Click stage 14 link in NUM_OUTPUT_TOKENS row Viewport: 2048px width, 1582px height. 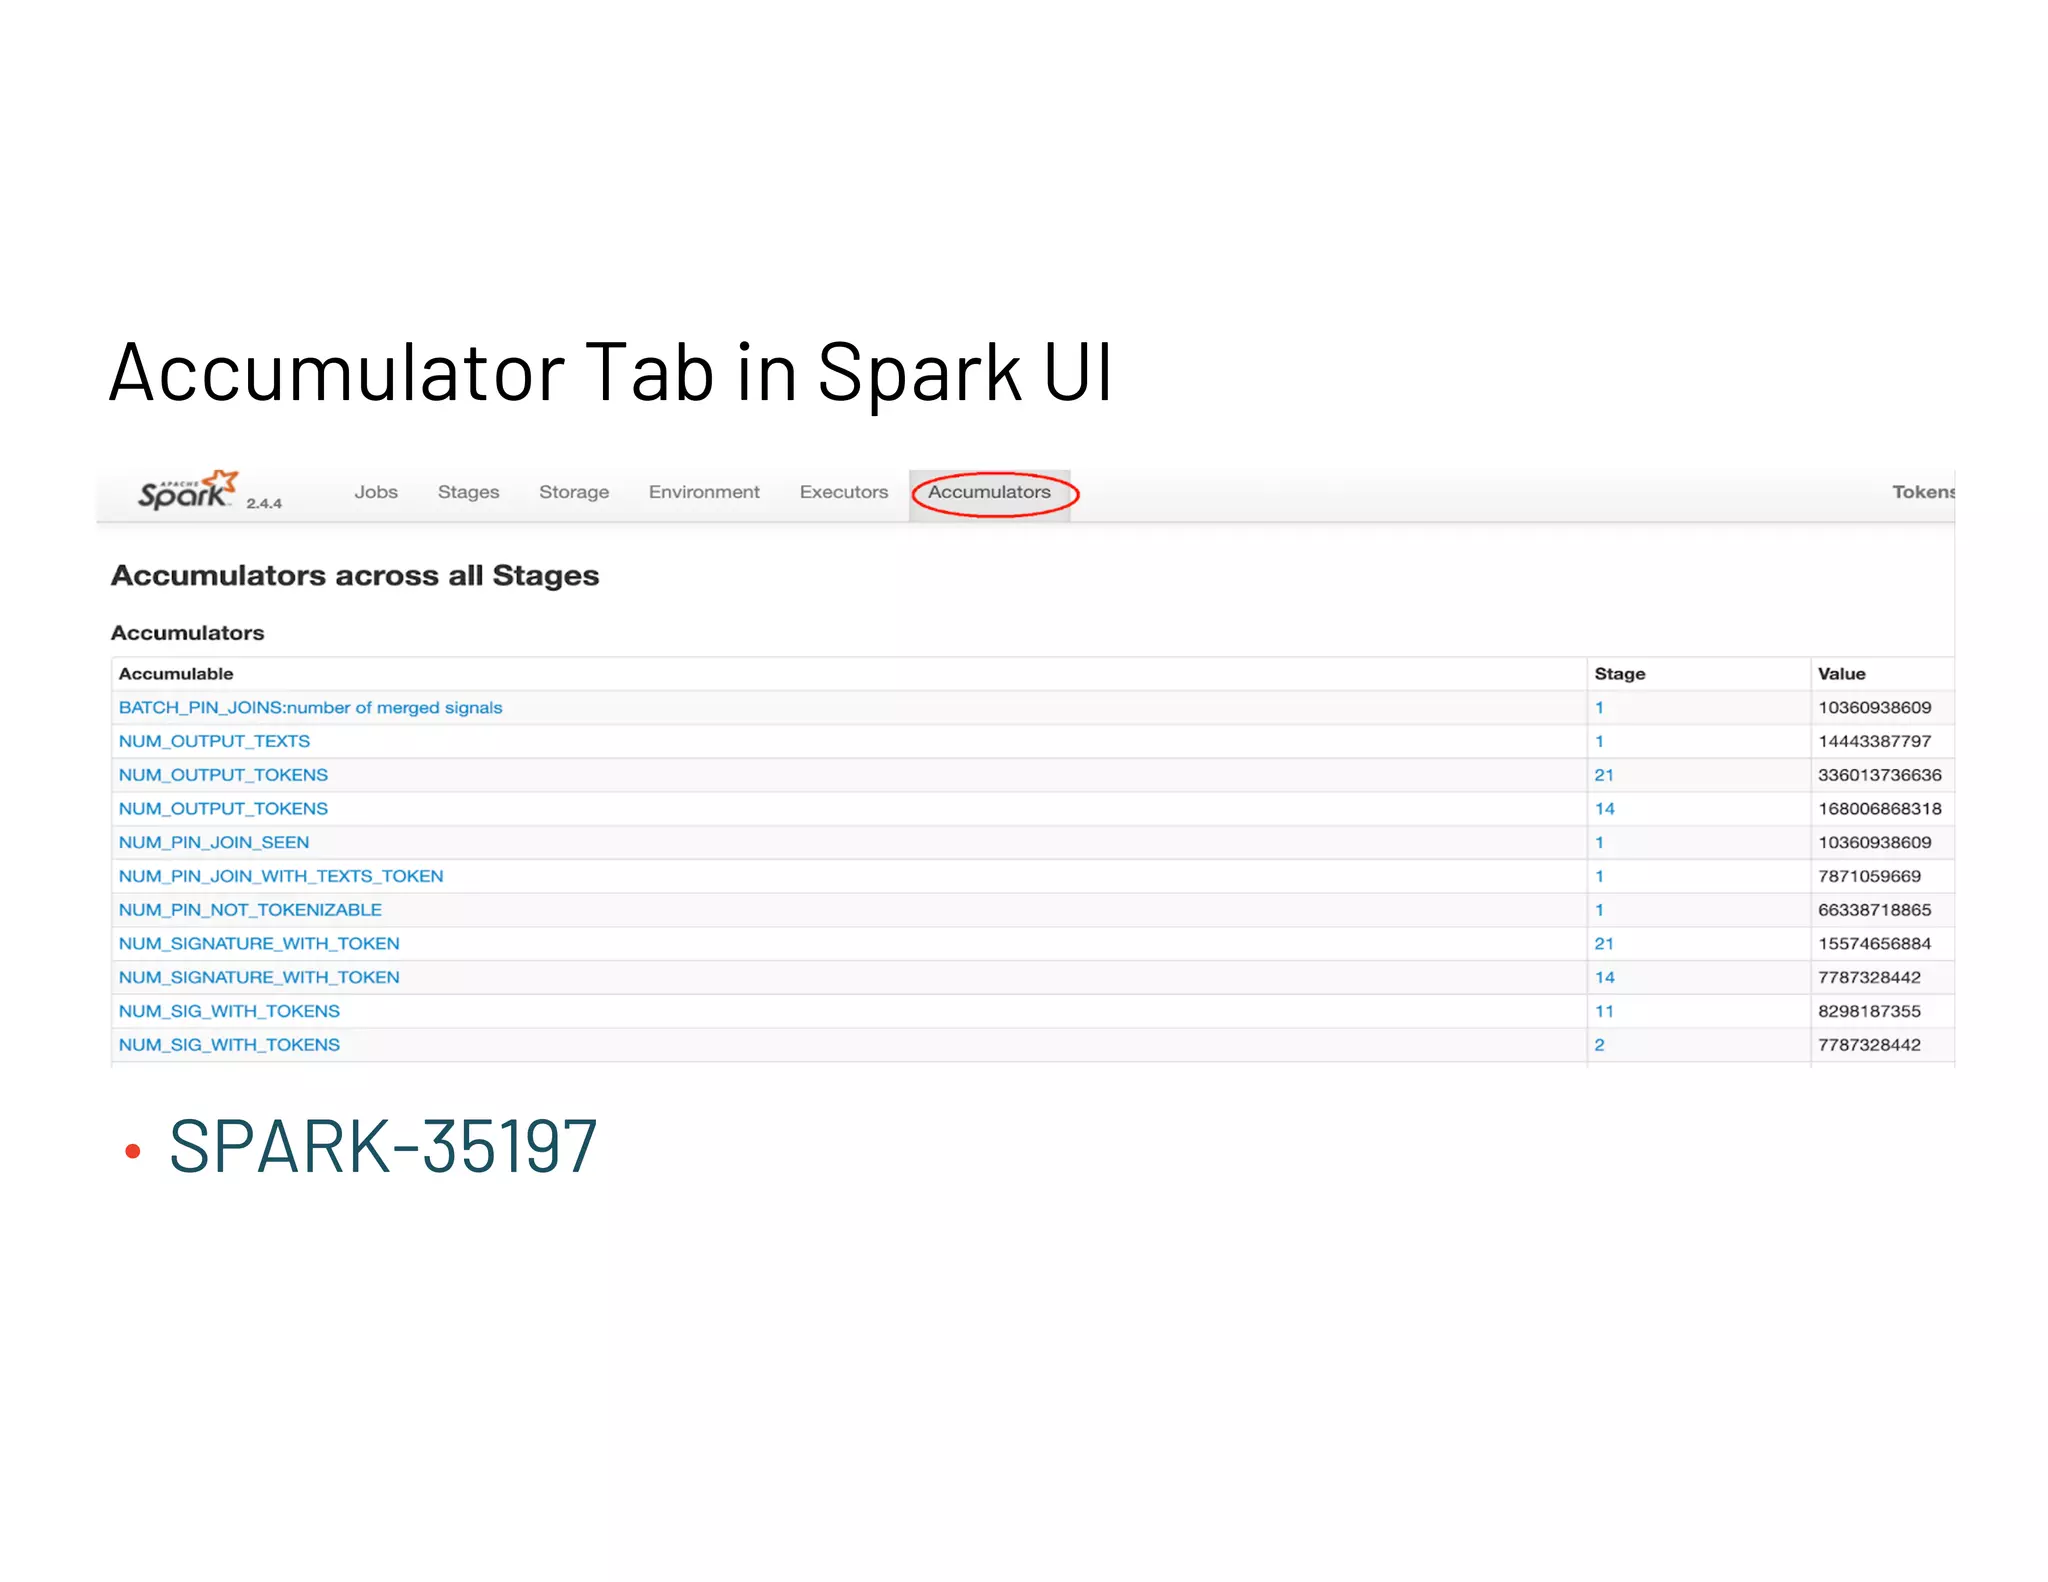point(1604,809)
